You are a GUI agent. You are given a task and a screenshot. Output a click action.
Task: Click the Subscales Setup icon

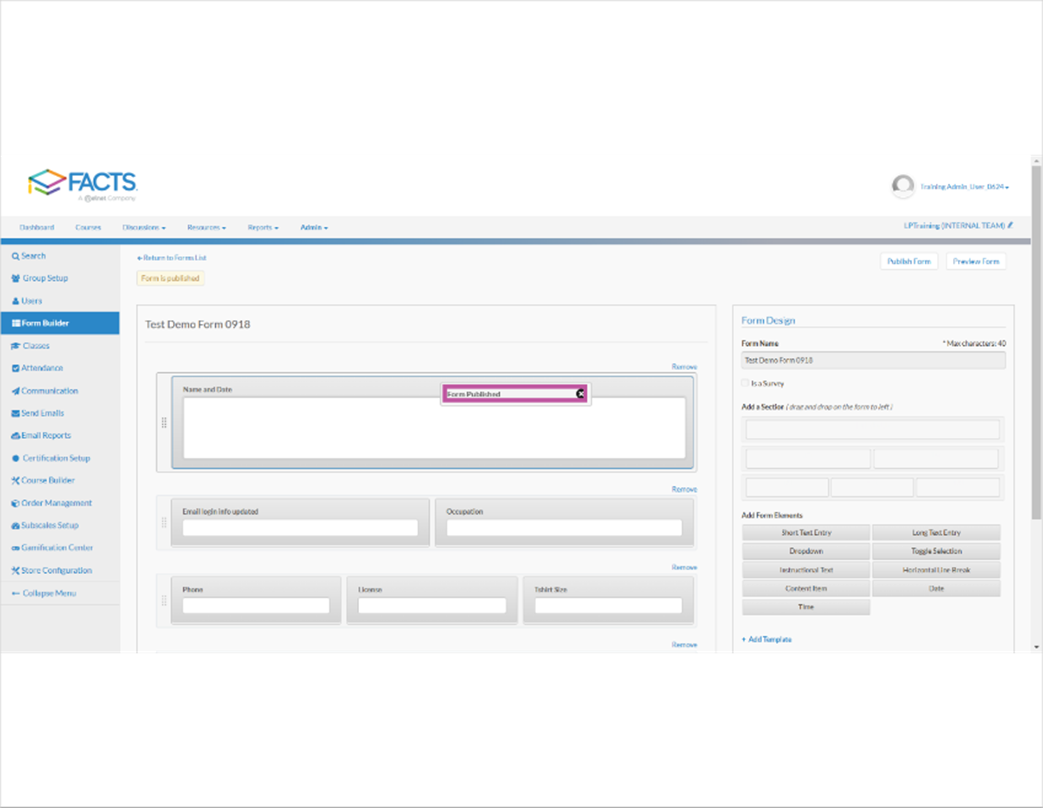pyautogui.click(x=15, y=526)
